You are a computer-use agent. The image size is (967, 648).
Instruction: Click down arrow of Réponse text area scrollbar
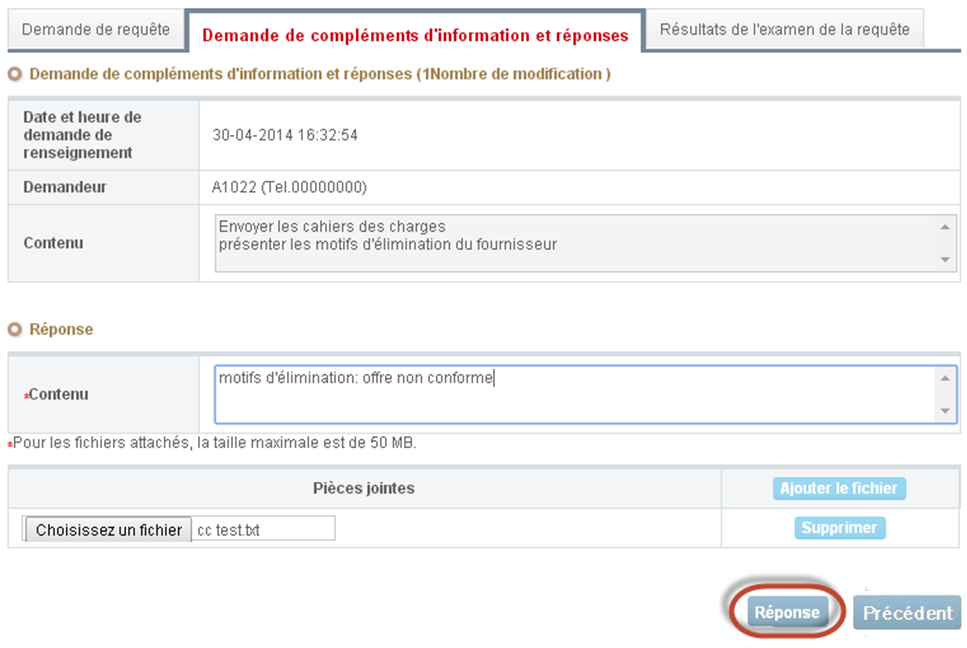(946, 411)
